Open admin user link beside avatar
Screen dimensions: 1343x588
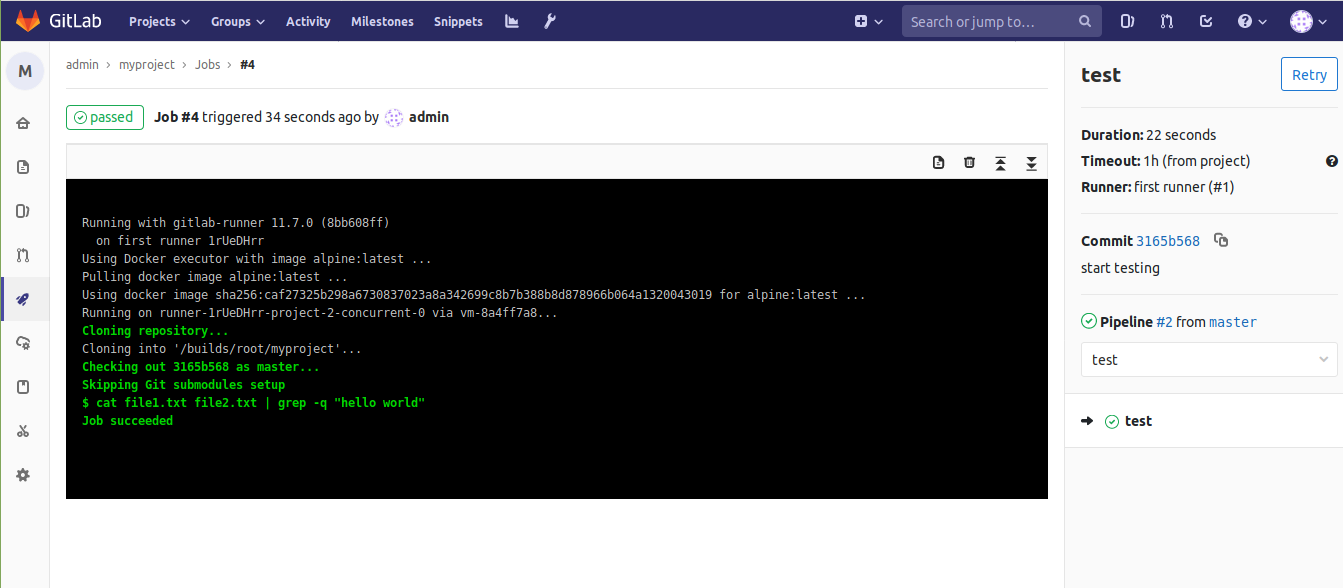coord(429,117)
